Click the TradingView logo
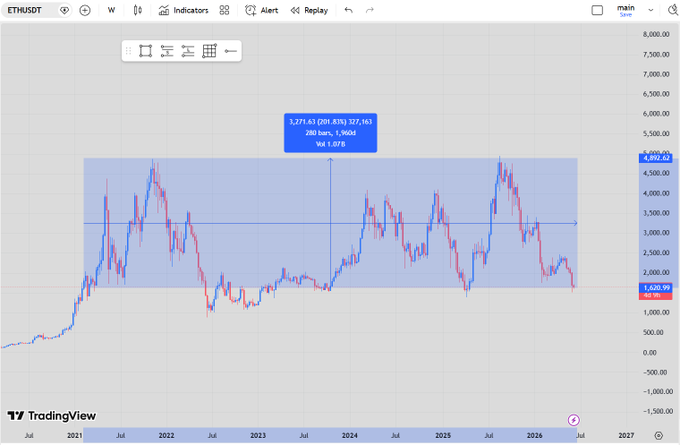This screenshot has height=445, width=680. (x=52, y=416)
